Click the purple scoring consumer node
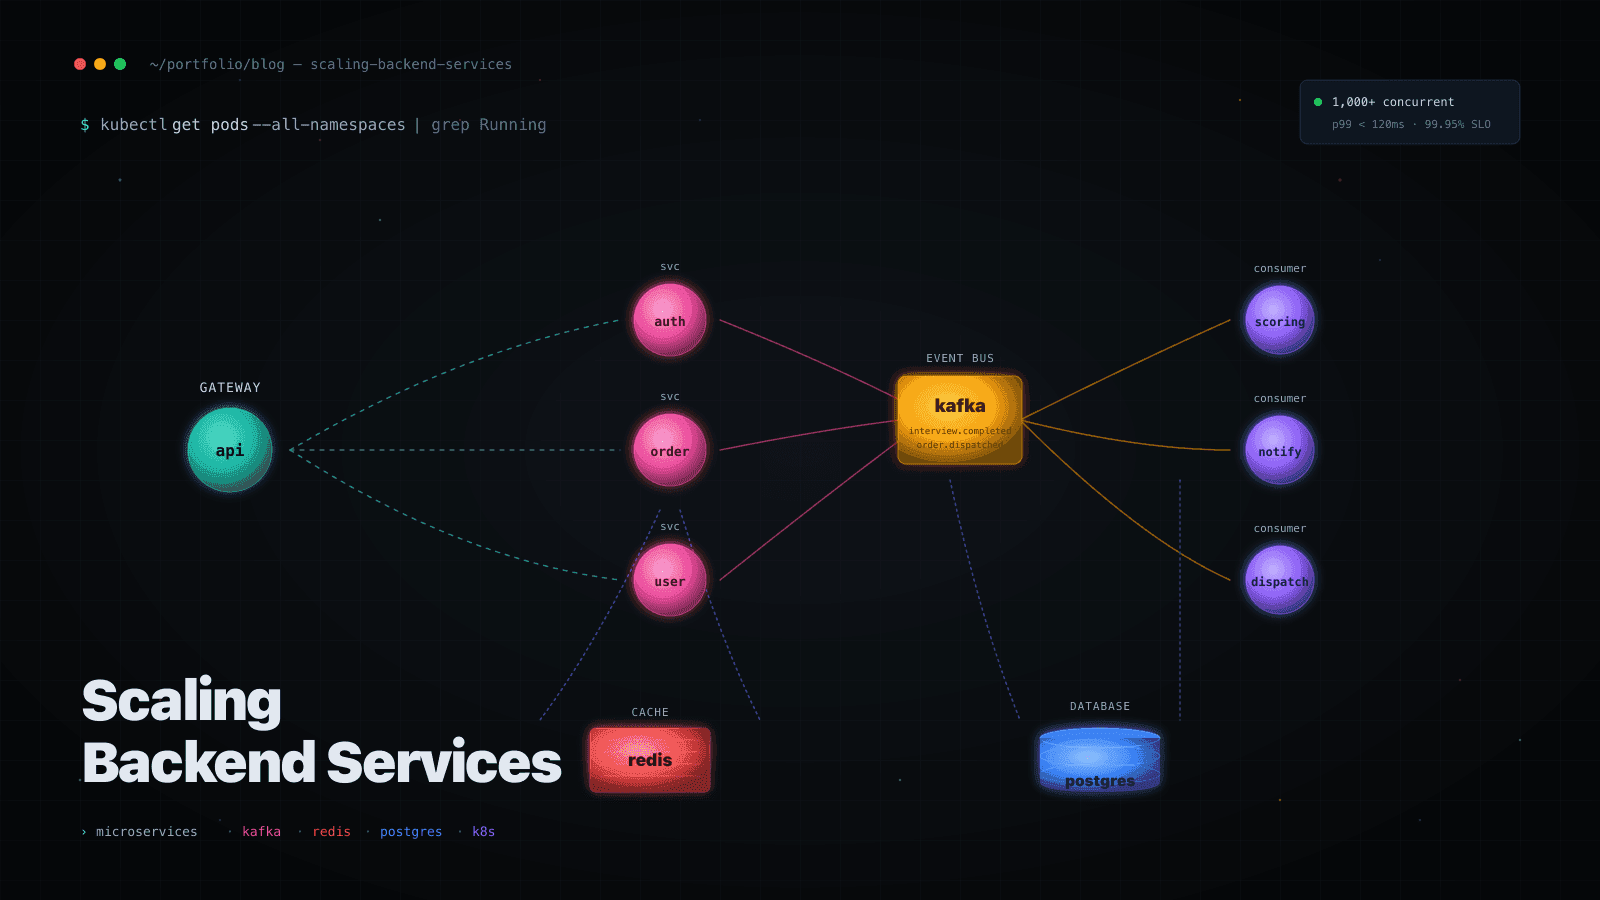 [x=1280, y=320]
